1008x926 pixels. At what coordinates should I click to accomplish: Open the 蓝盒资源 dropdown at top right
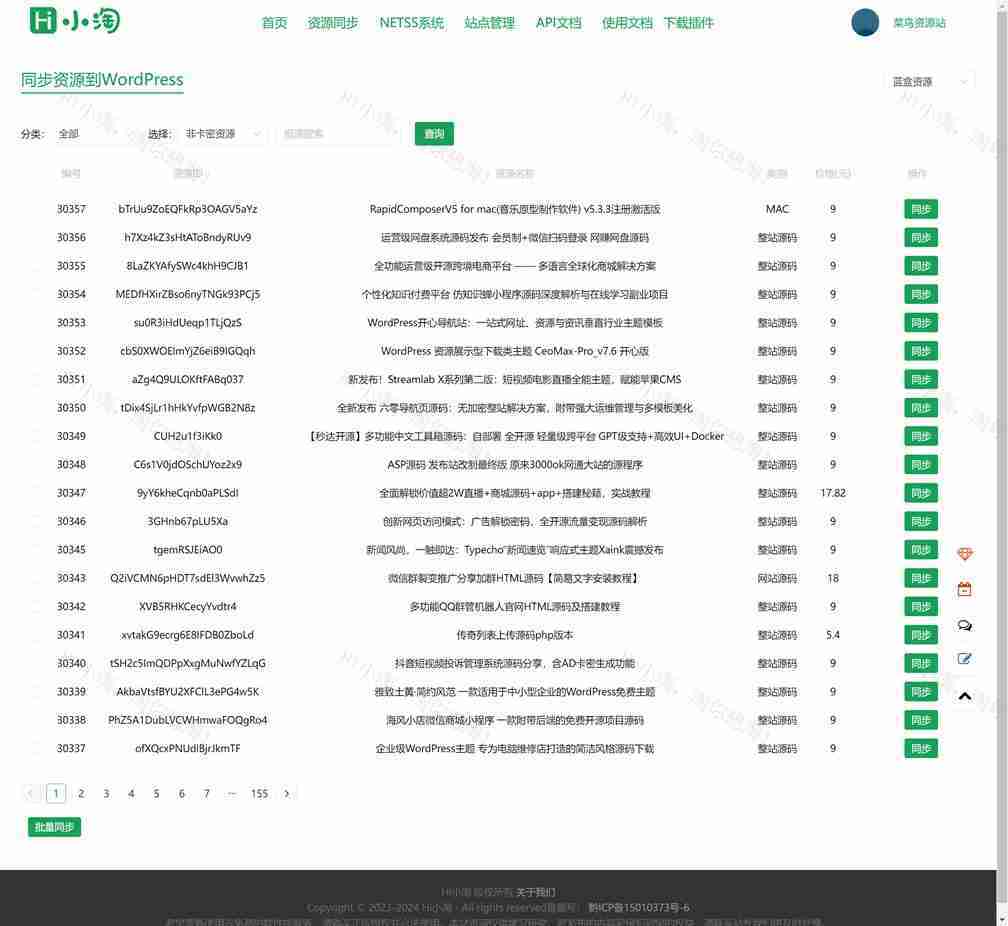coord(930,82)
